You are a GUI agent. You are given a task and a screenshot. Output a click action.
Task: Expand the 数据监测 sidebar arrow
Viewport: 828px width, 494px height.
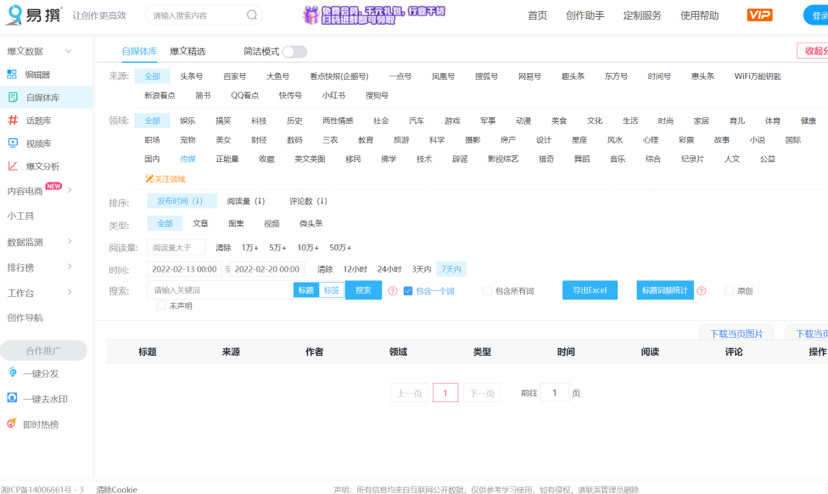click(69, 241)
